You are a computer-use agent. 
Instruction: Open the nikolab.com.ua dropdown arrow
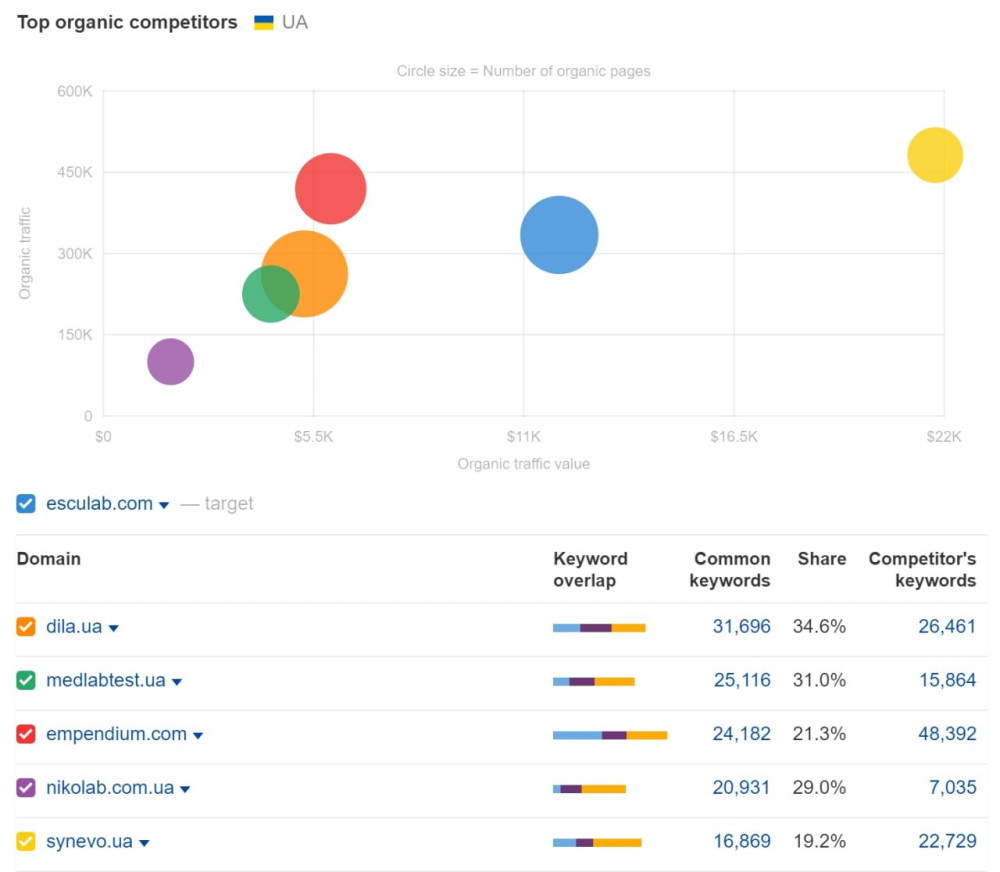(x=185, y=789)
